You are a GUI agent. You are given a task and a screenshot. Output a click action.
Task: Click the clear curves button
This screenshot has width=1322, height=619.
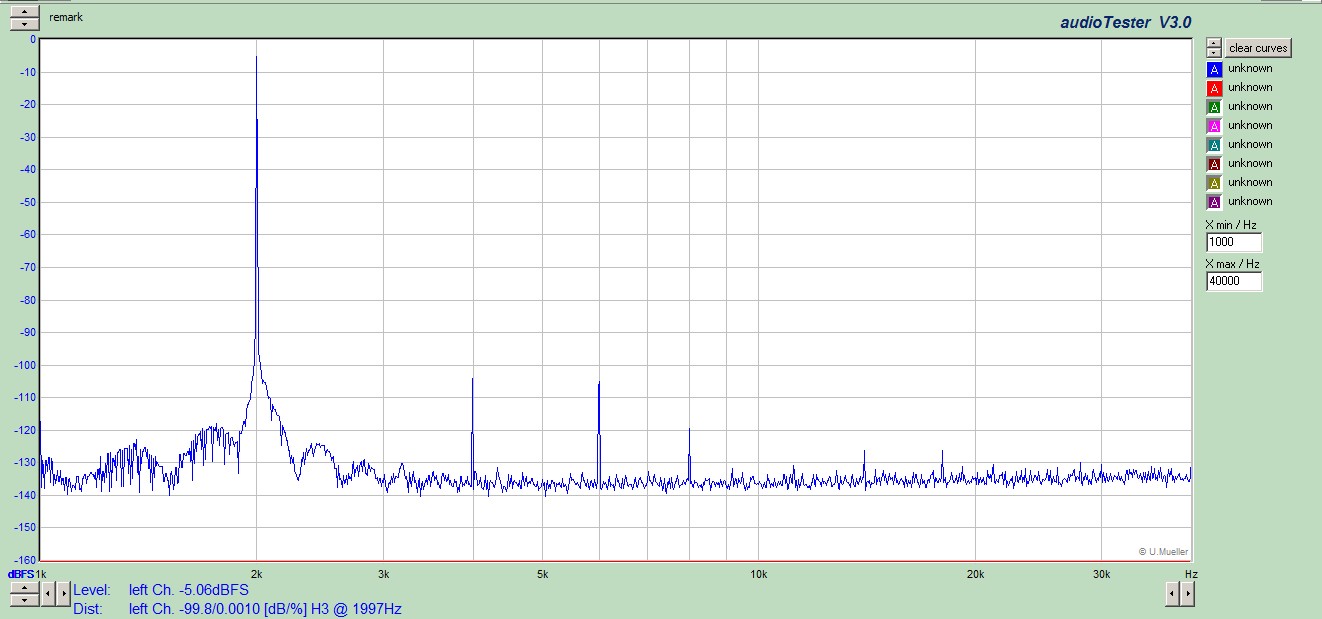pos(1258,48)
